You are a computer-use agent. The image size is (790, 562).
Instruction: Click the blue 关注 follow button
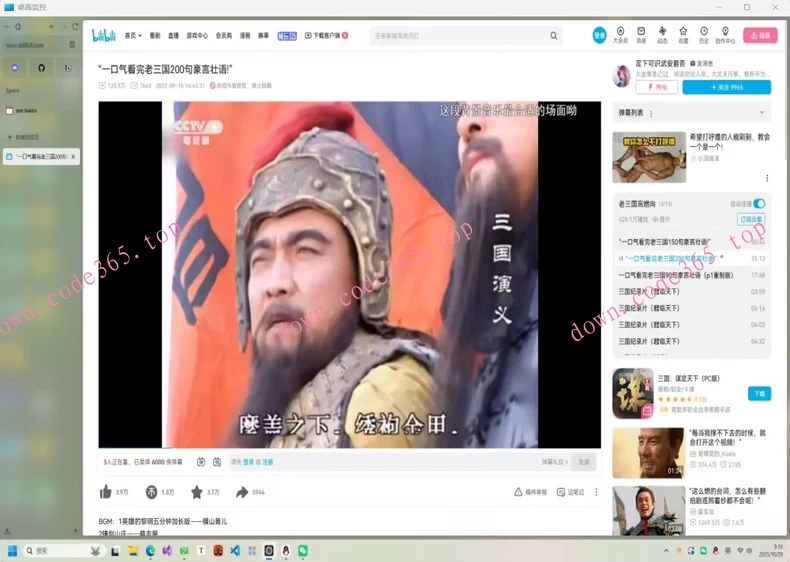click(726, 87)
